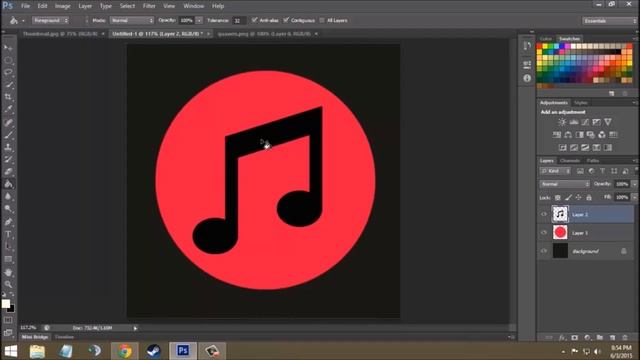Add a Brightness/Contrast adjustment
640x360 pixels.
tap(562, 122)
